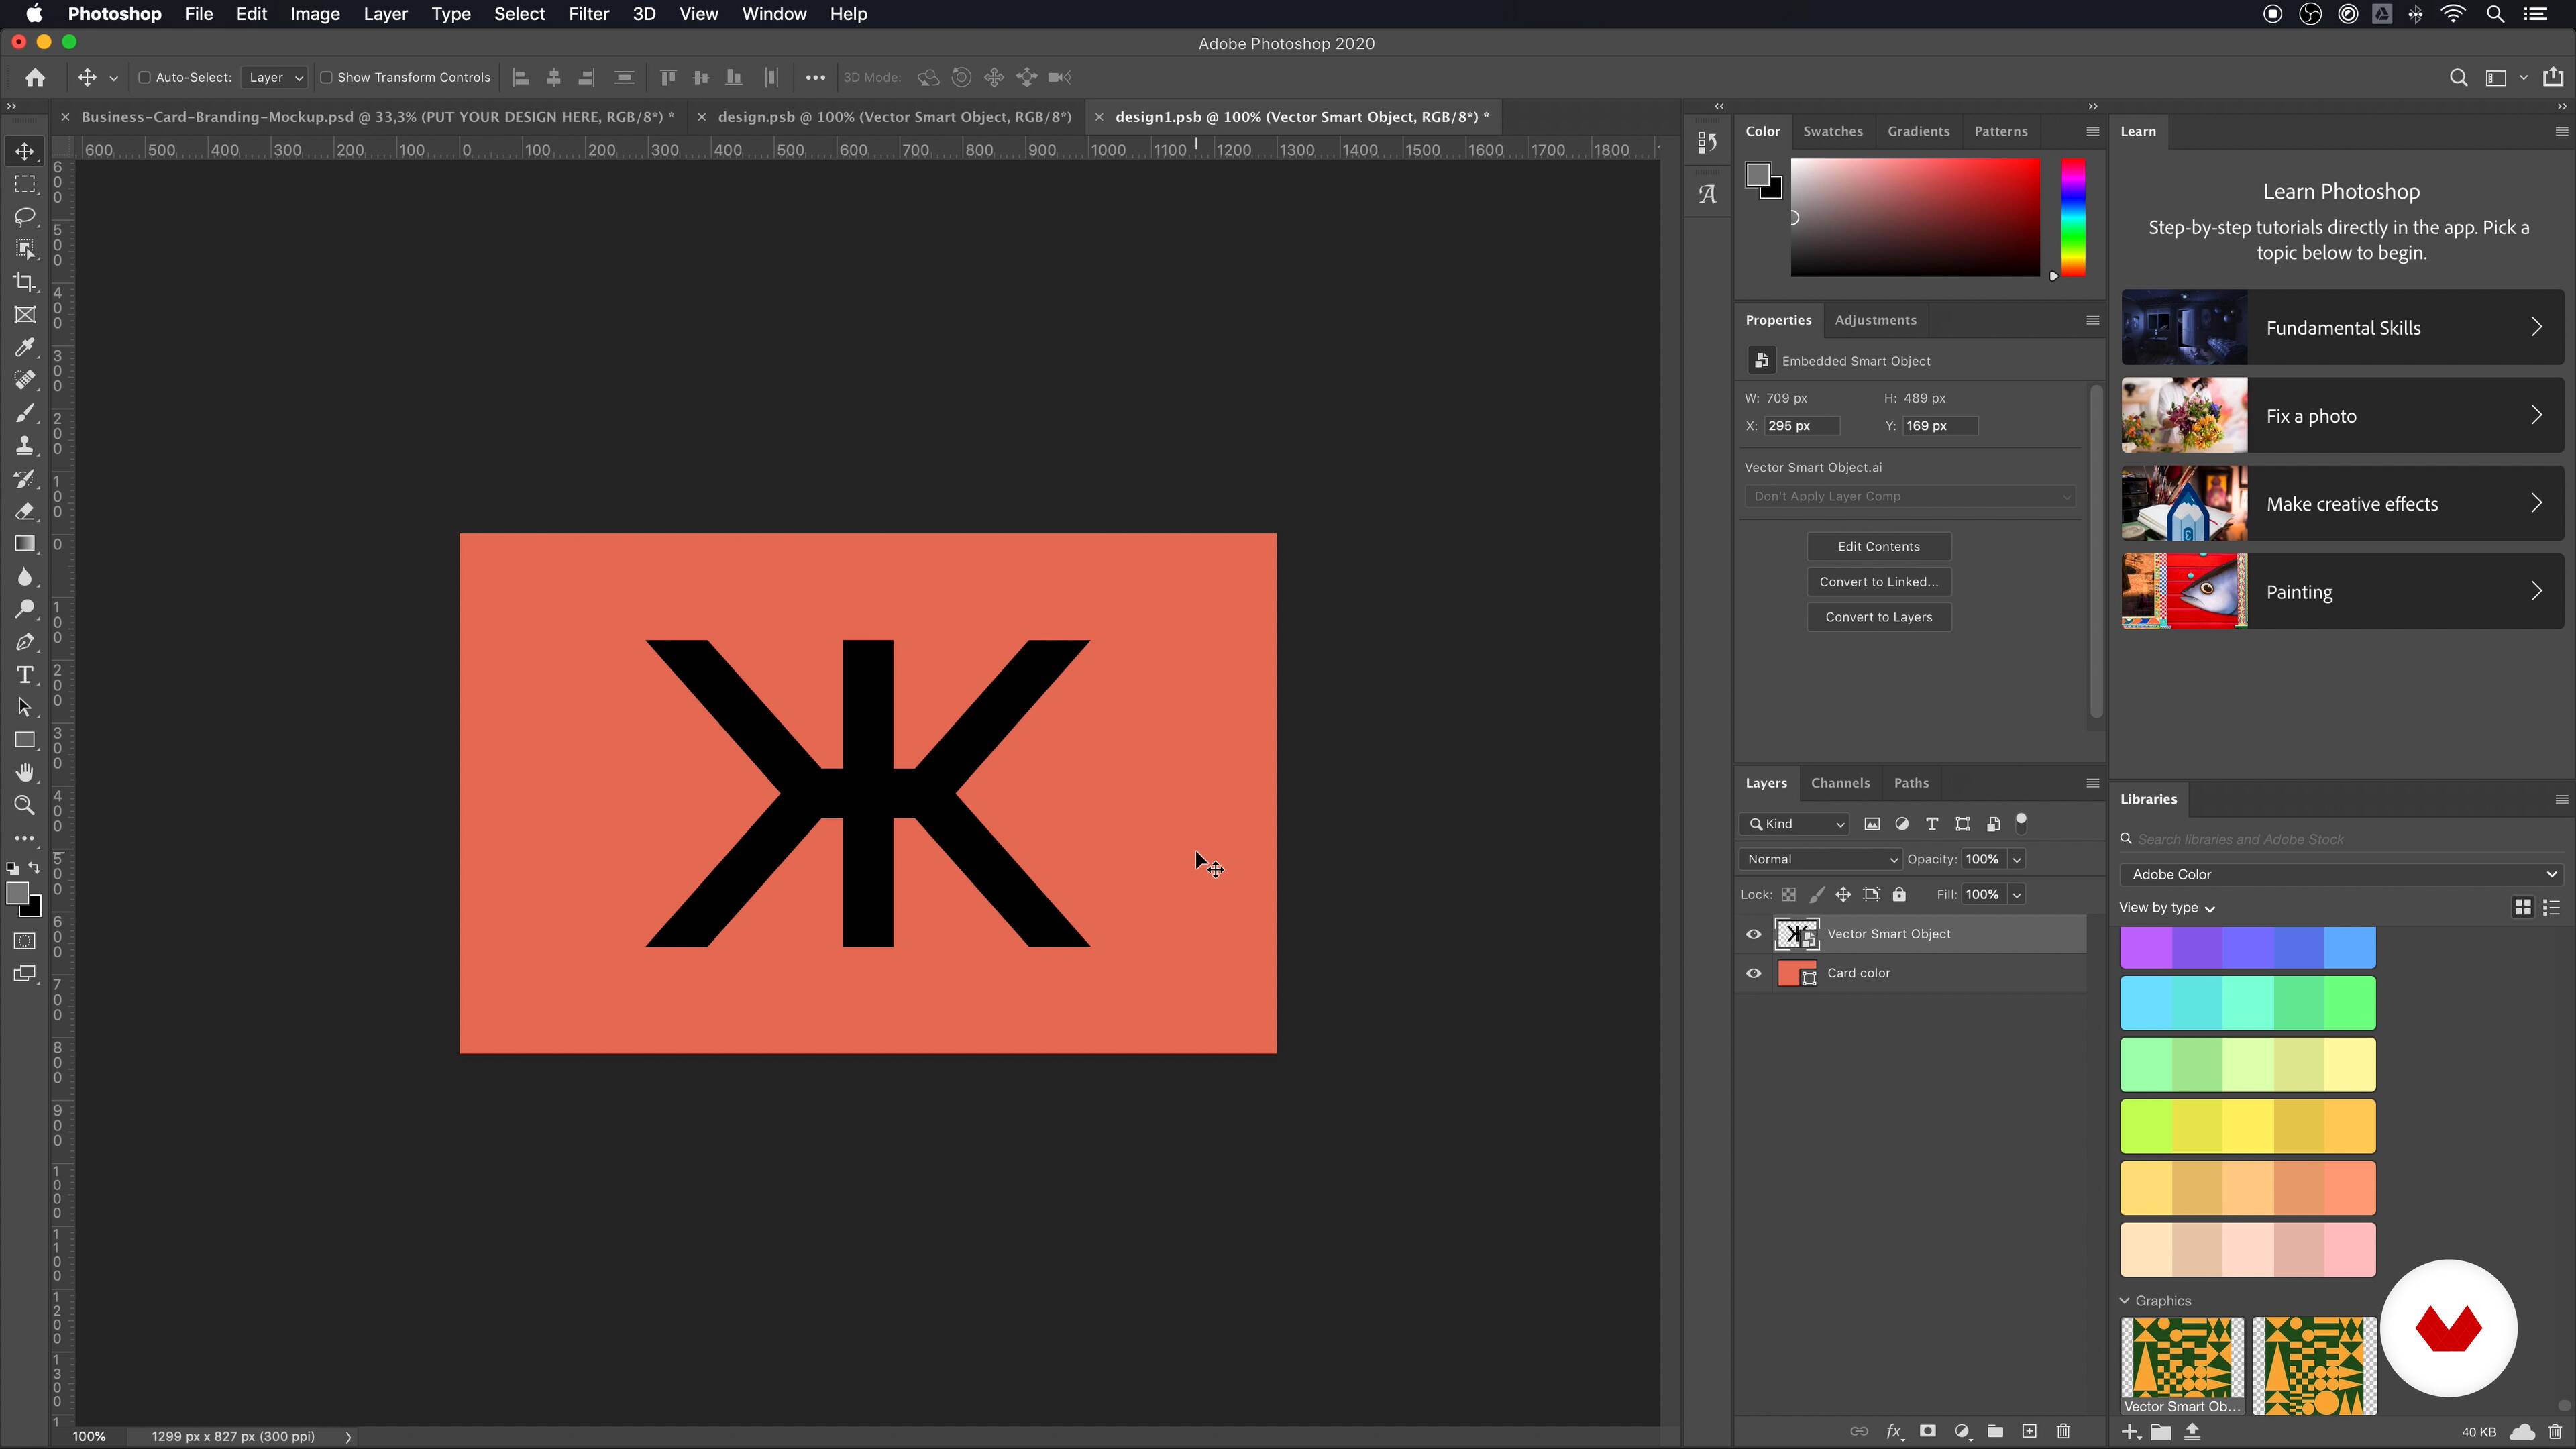
Task: Open the Filter menu
Action: (x=588, y=14)
